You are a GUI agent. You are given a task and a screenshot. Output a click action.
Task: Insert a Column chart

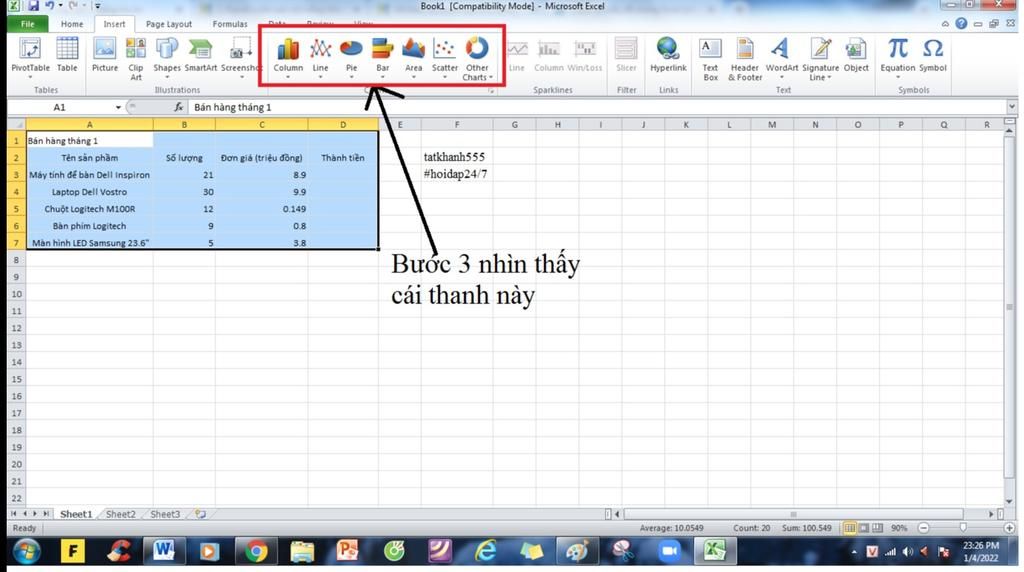pyautogui.click(x=288, y=57)
